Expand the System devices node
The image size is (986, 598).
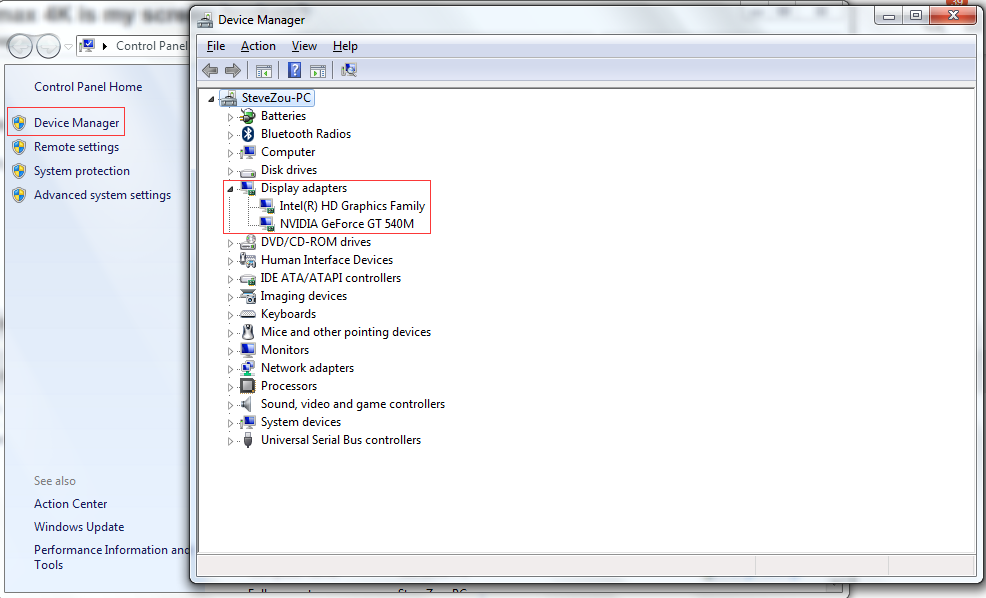[x=230, y=423]
